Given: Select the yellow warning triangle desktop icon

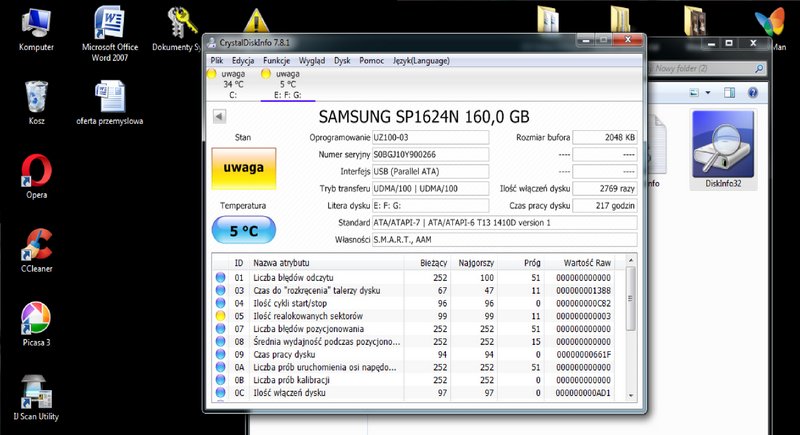Looking at the screenshot, I should click(256, 20).
